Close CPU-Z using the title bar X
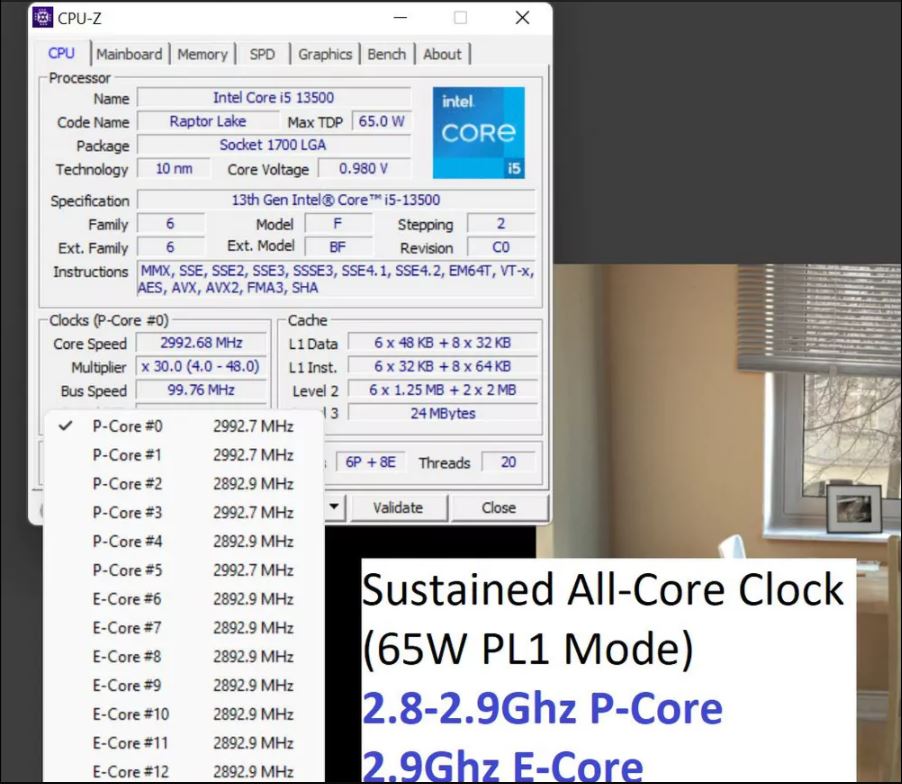Image resolution: width=902 pixels, height=784 pixels. click(x=522, y=18)
